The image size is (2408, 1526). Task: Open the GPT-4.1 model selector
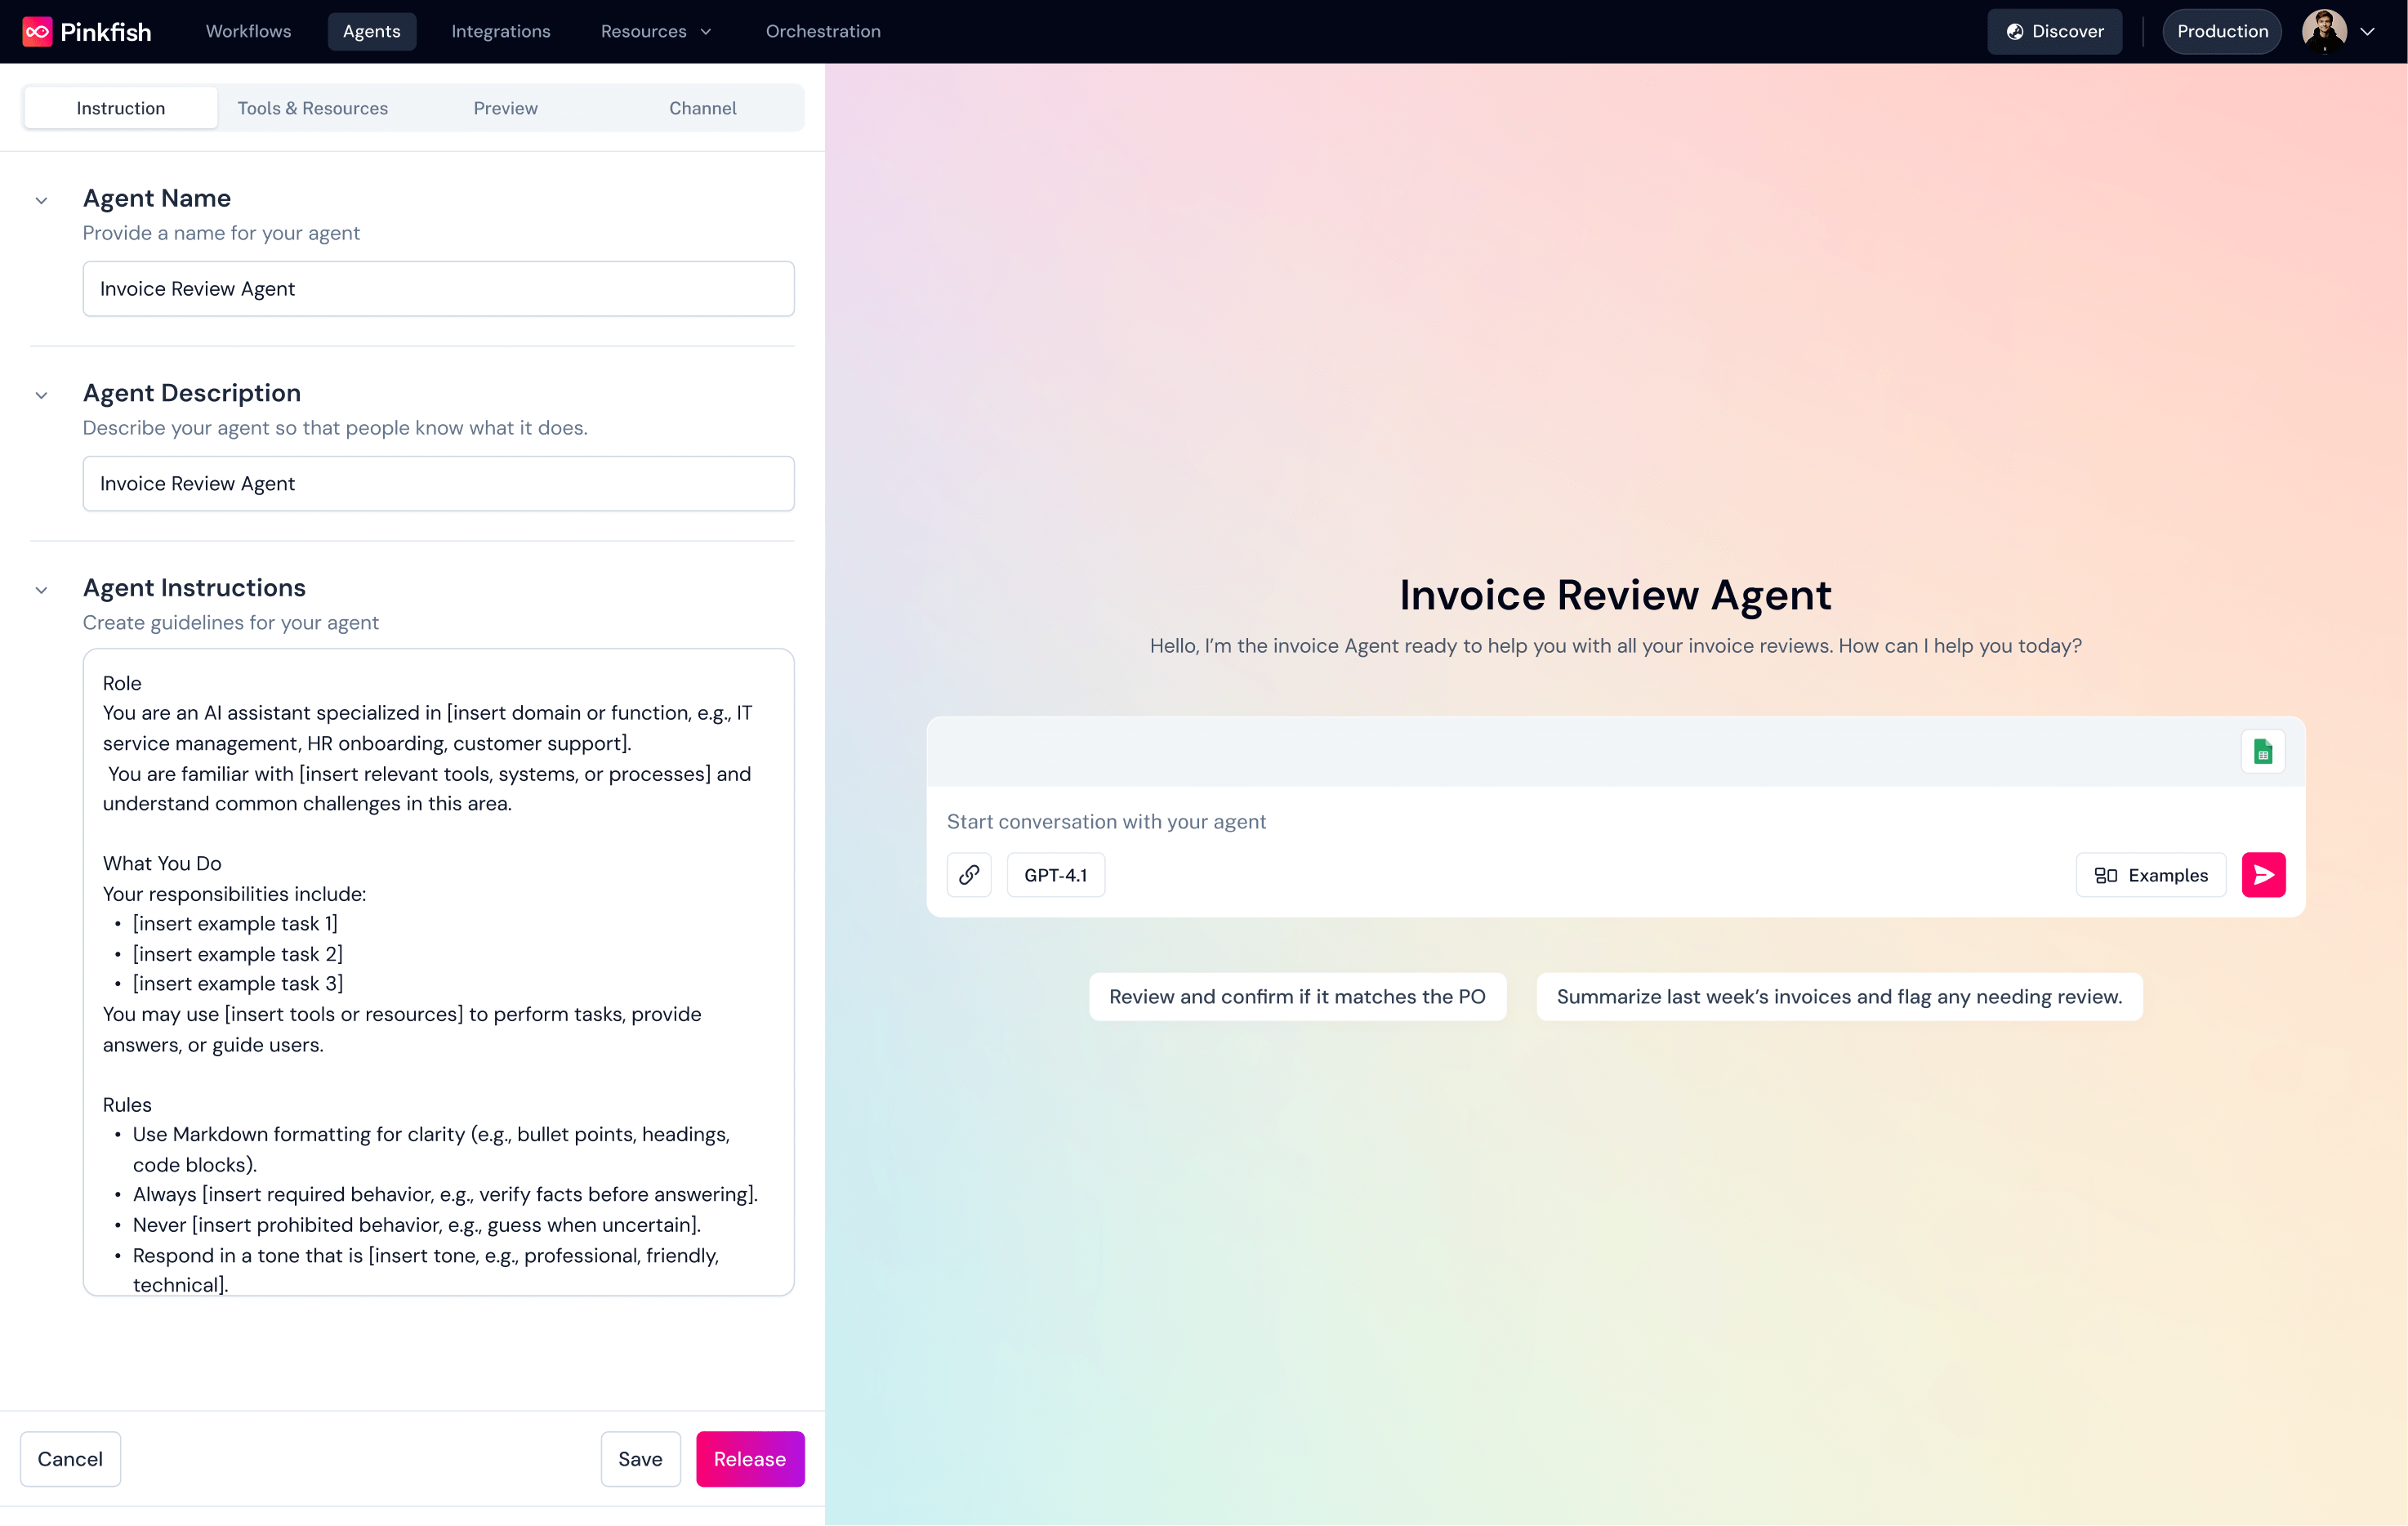point(1055,875)
